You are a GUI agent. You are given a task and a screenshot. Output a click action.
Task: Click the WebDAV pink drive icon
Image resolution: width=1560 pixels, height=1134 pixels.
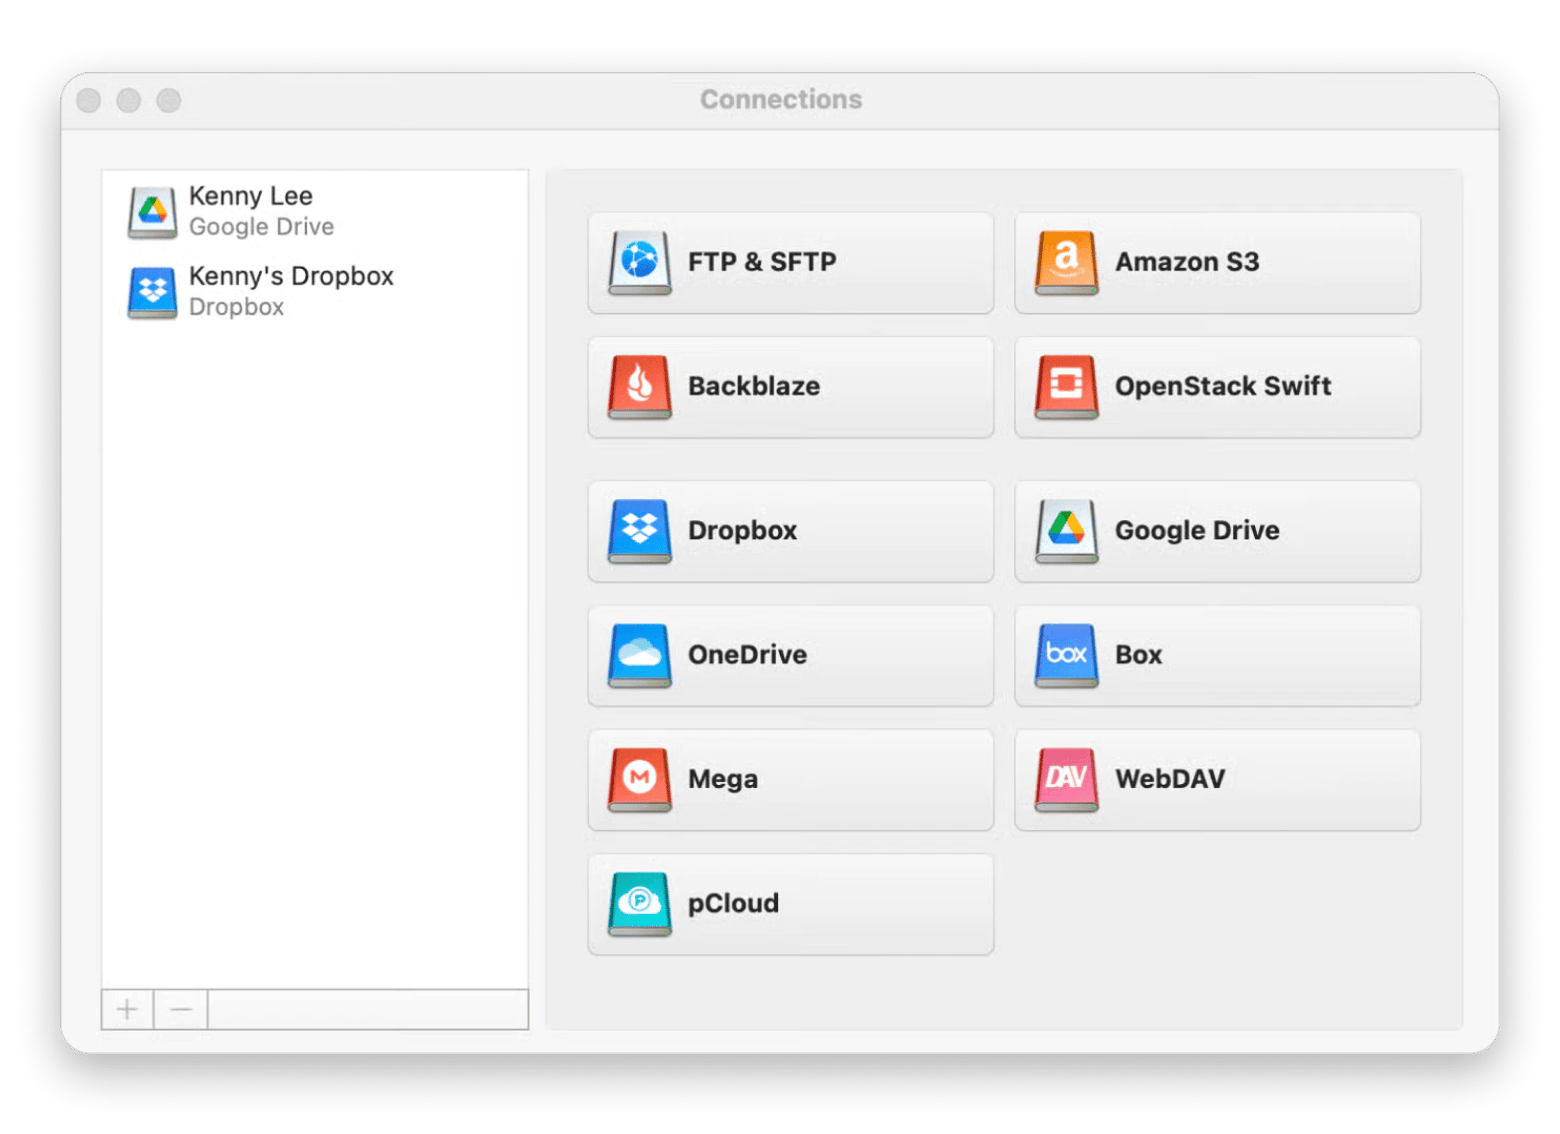1066,779
